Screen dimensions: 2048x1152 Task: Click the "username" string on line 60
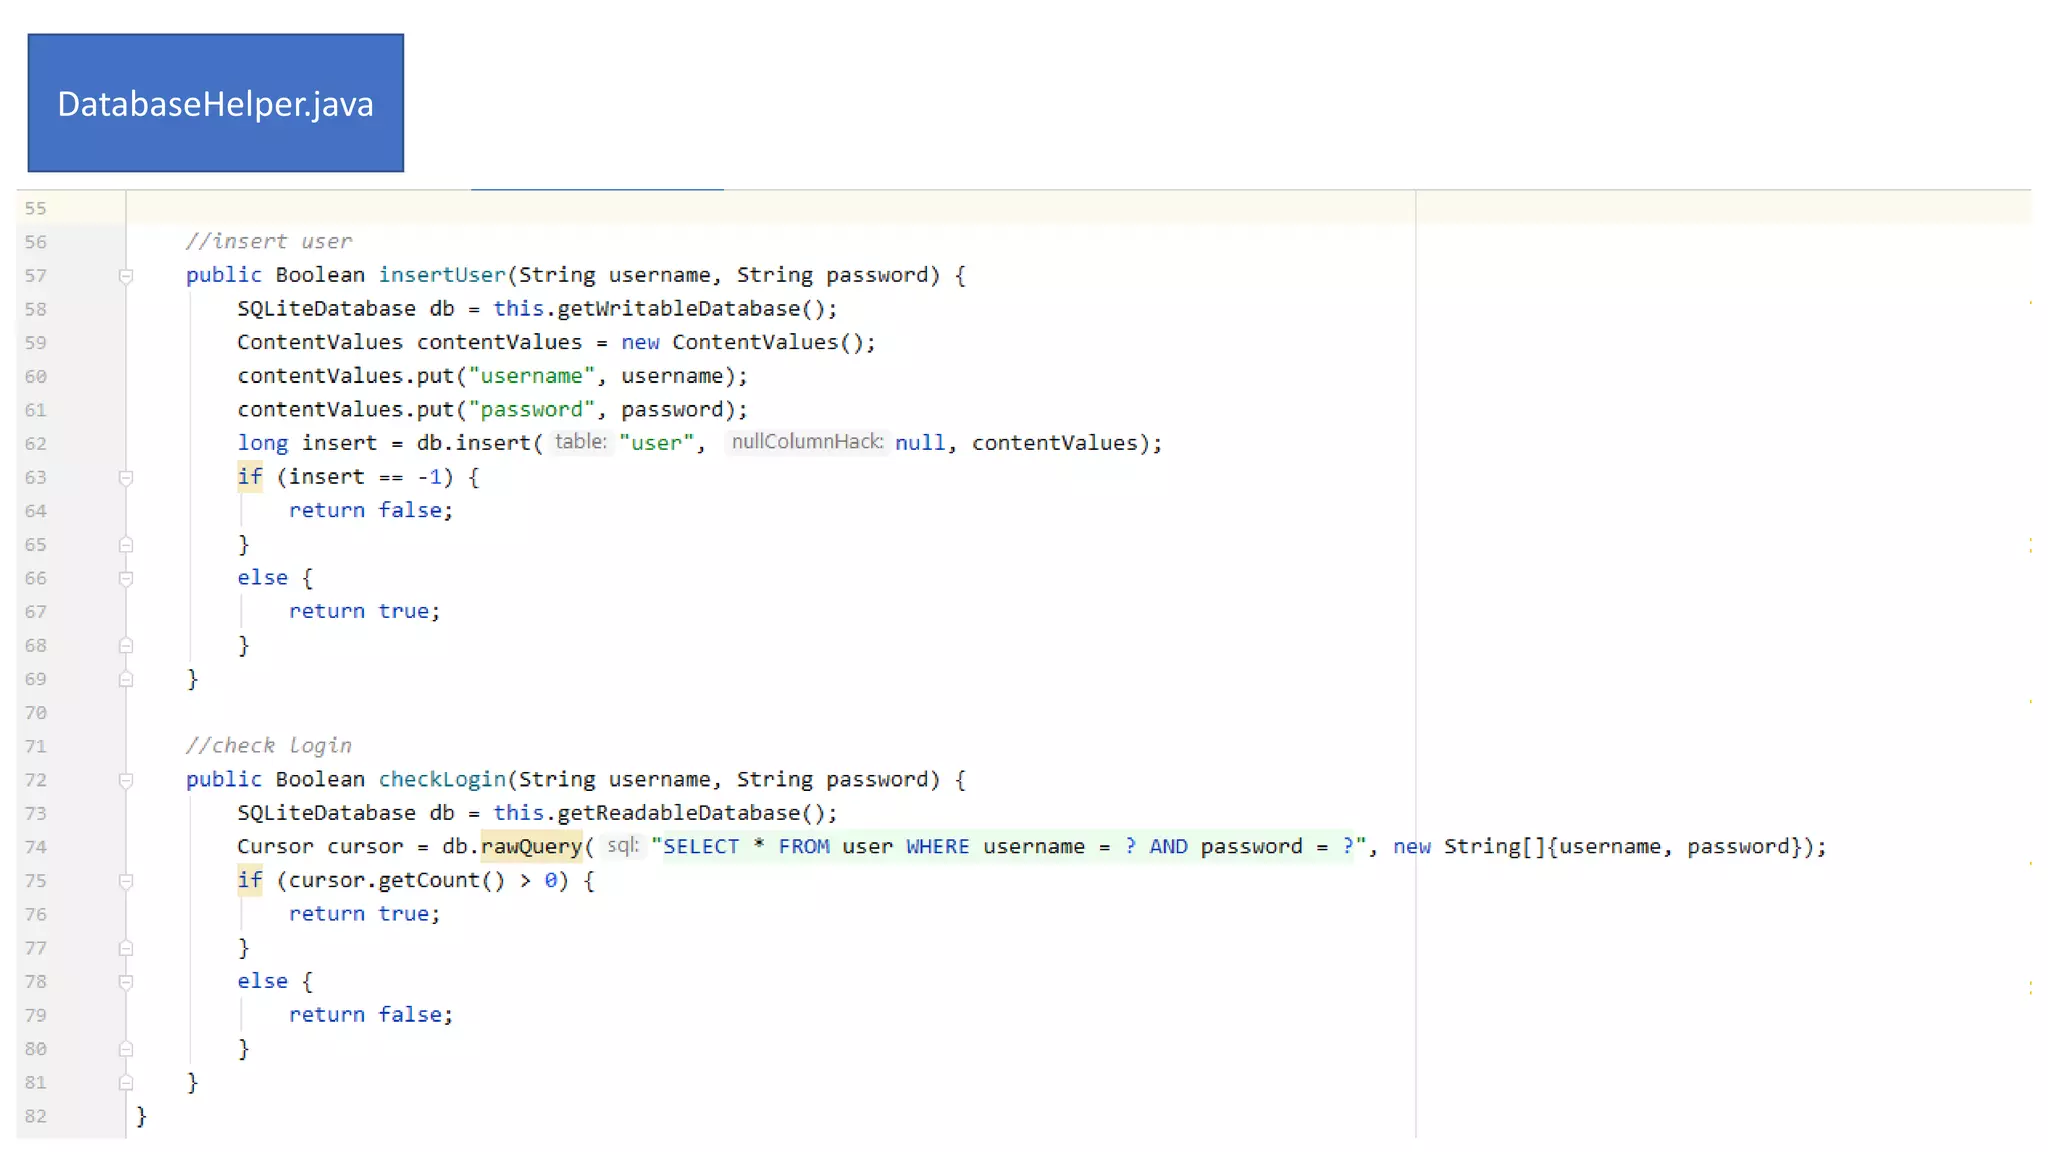(x=531, y=376)
